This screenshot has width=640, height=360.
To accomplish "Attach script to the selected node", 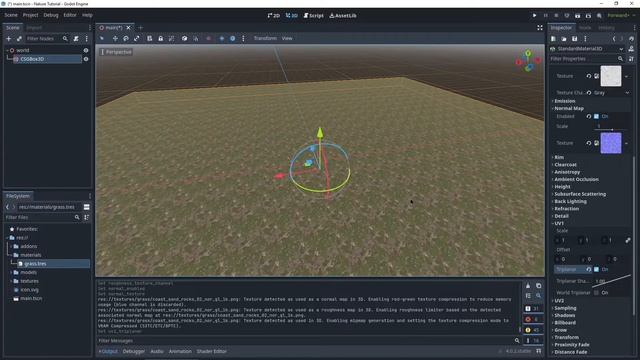I will pyautogui.click(x=76, y=38).
